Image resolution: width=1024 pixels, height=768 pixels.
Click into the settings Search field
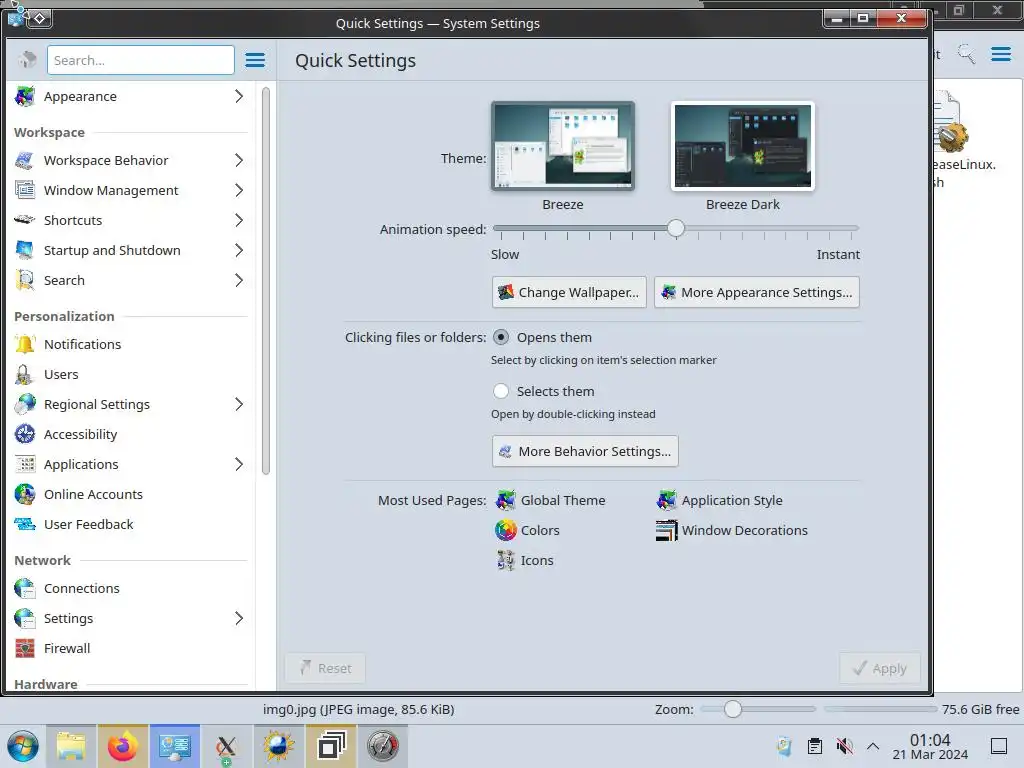[x=140, y=60]
